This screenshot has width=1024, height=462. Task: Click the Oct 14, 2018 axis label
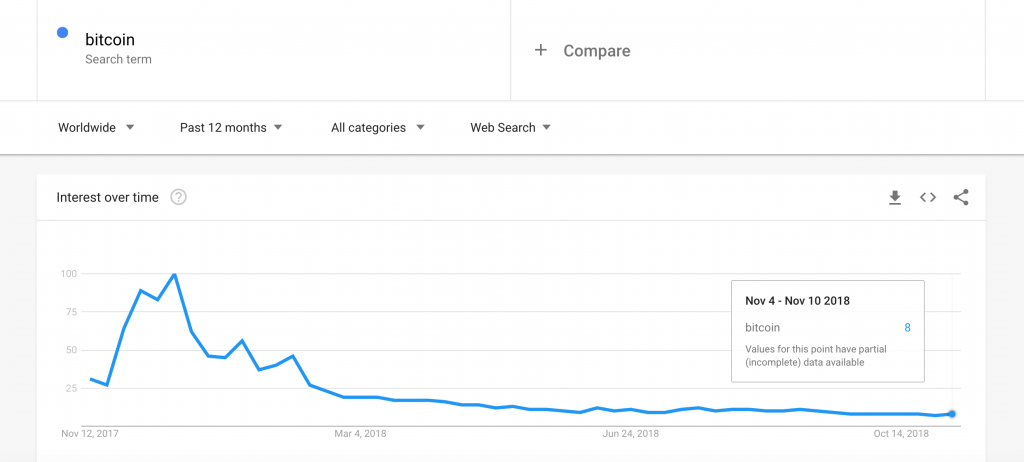click(x=901, y=433)
